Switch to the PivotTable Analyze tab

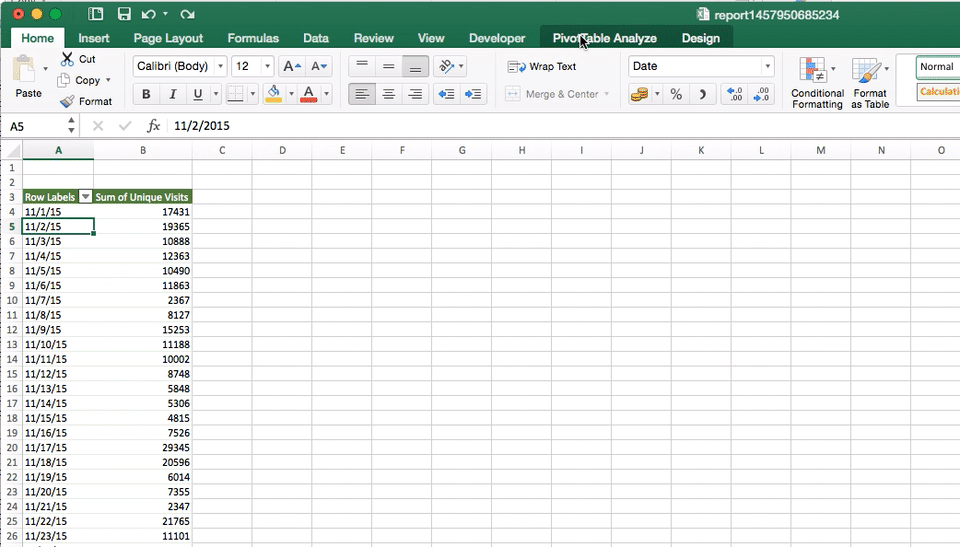pos(604,38)
